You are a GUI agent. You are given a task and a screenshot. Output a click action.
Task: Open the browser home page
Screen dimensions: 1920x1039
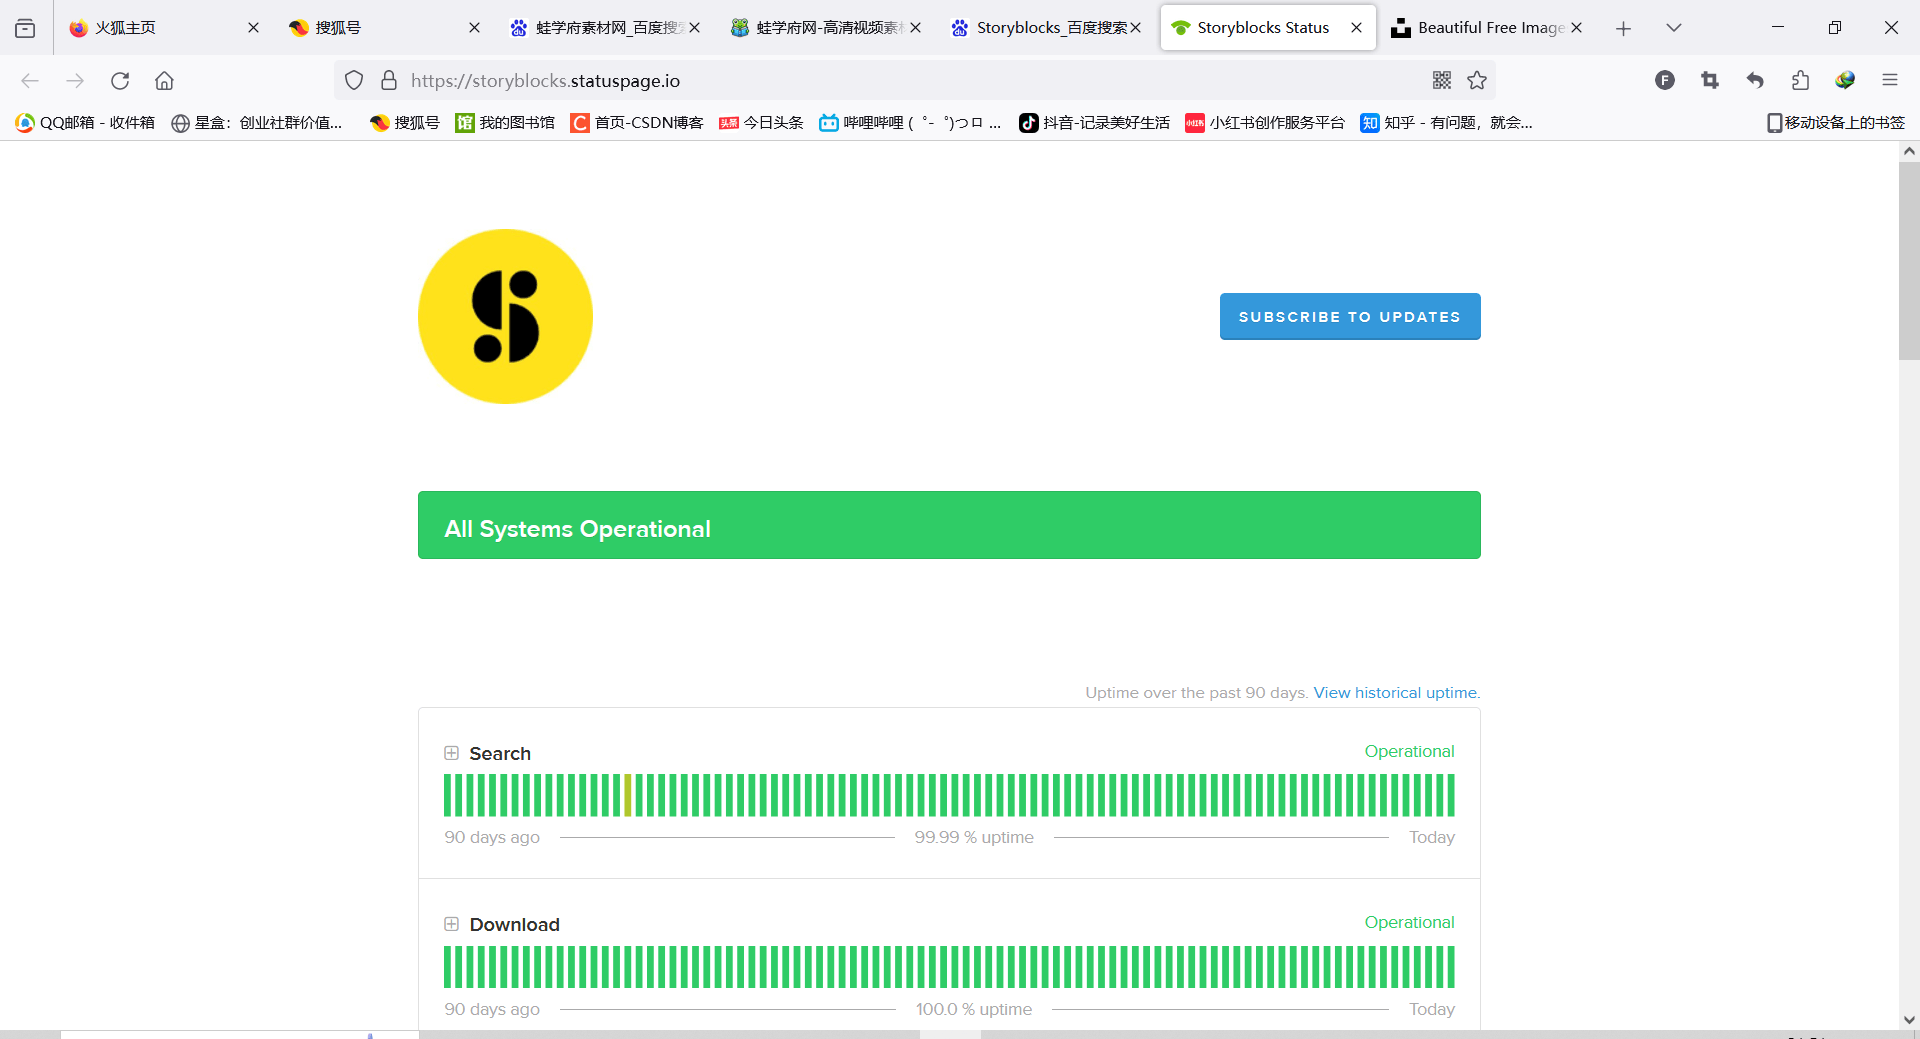tap(164, 81)
